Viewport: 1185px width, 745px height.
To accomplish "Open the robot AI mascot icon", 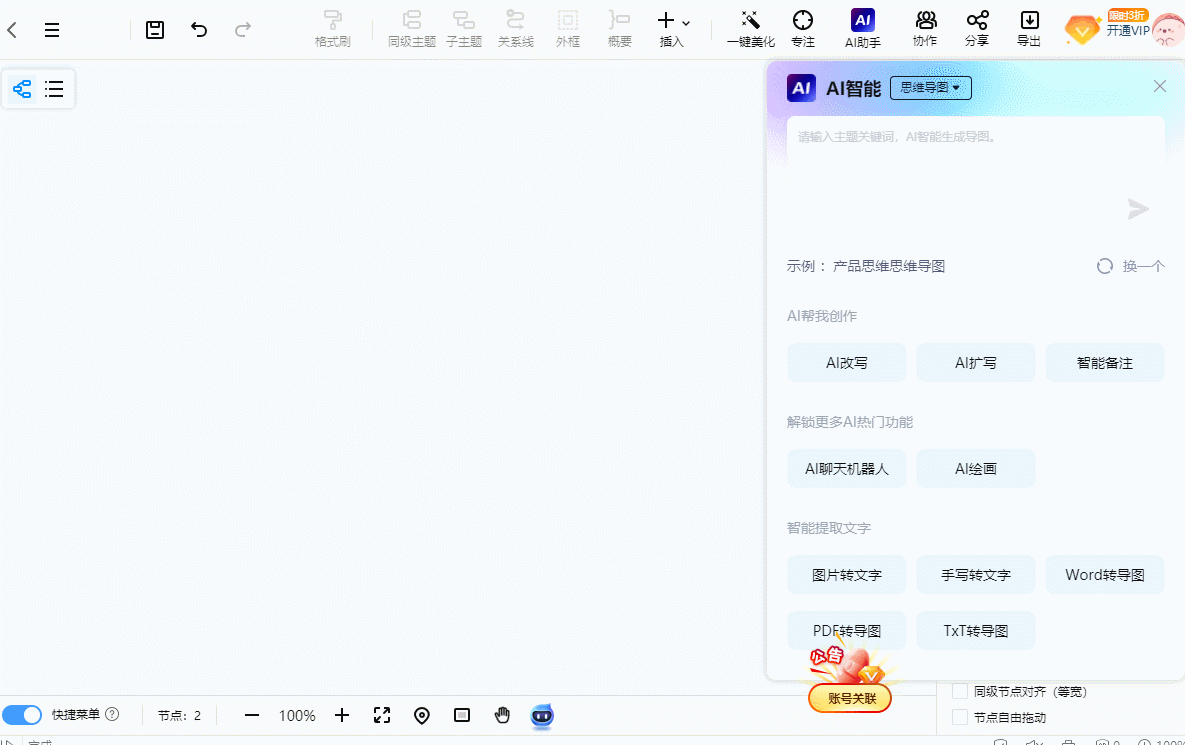I will [542, 716].
